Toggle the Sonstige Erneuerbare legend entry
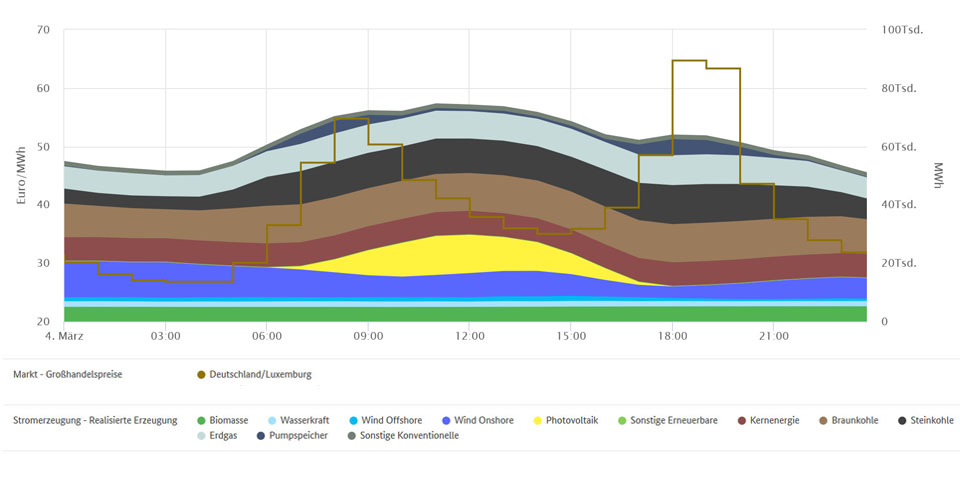Viewport: 960px width, 500px height. pos(668,420)
